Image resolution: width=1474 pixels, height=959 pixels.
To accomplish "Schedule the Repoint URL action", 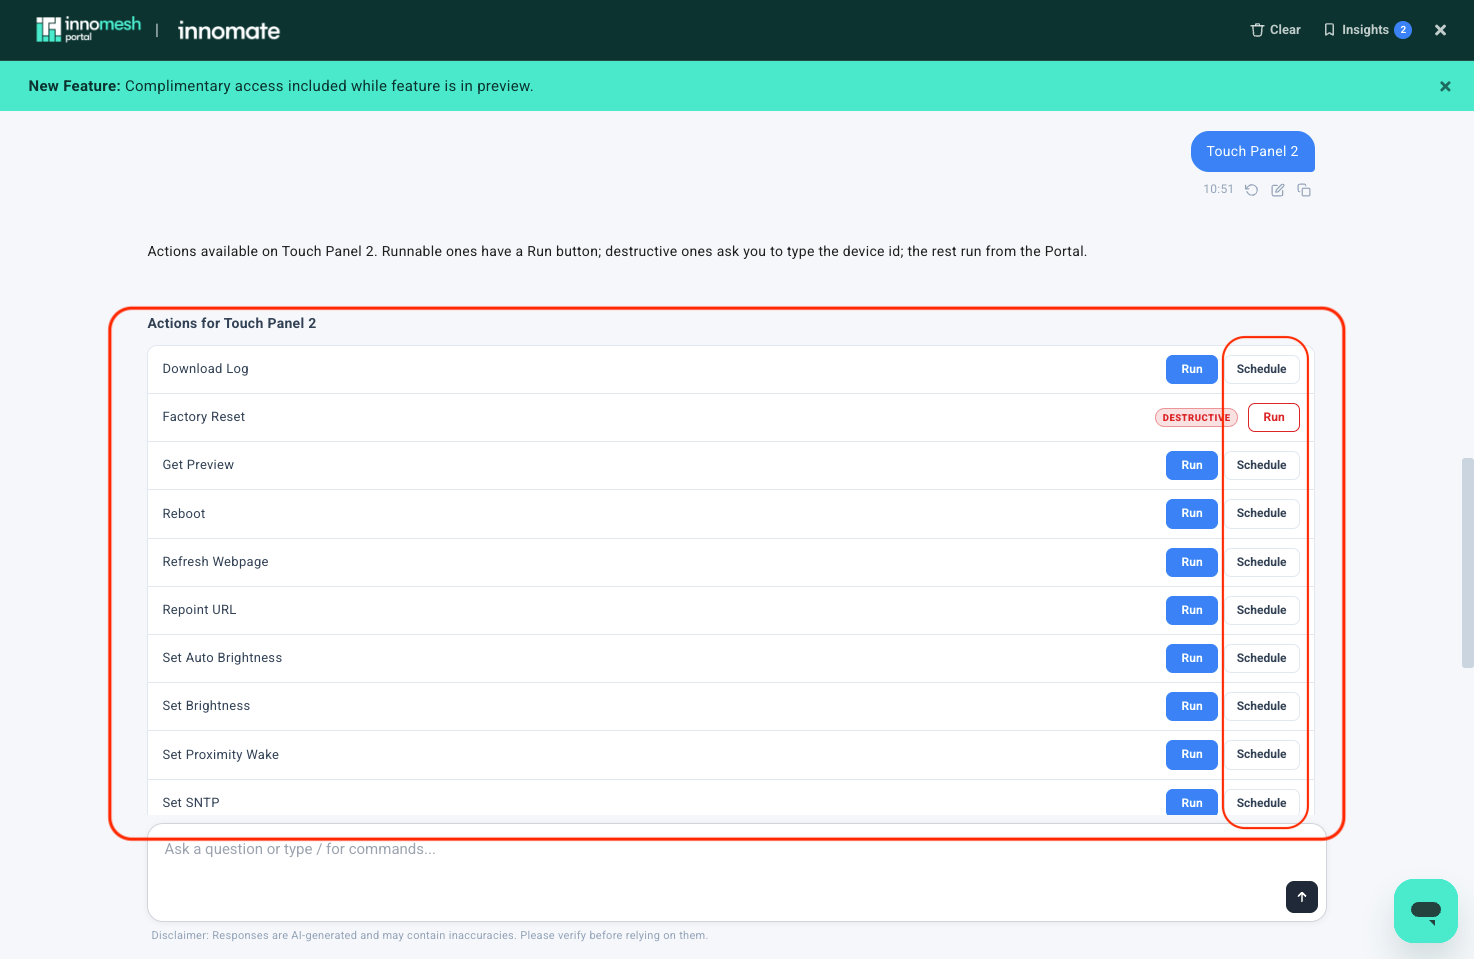I will [1262, 610].
